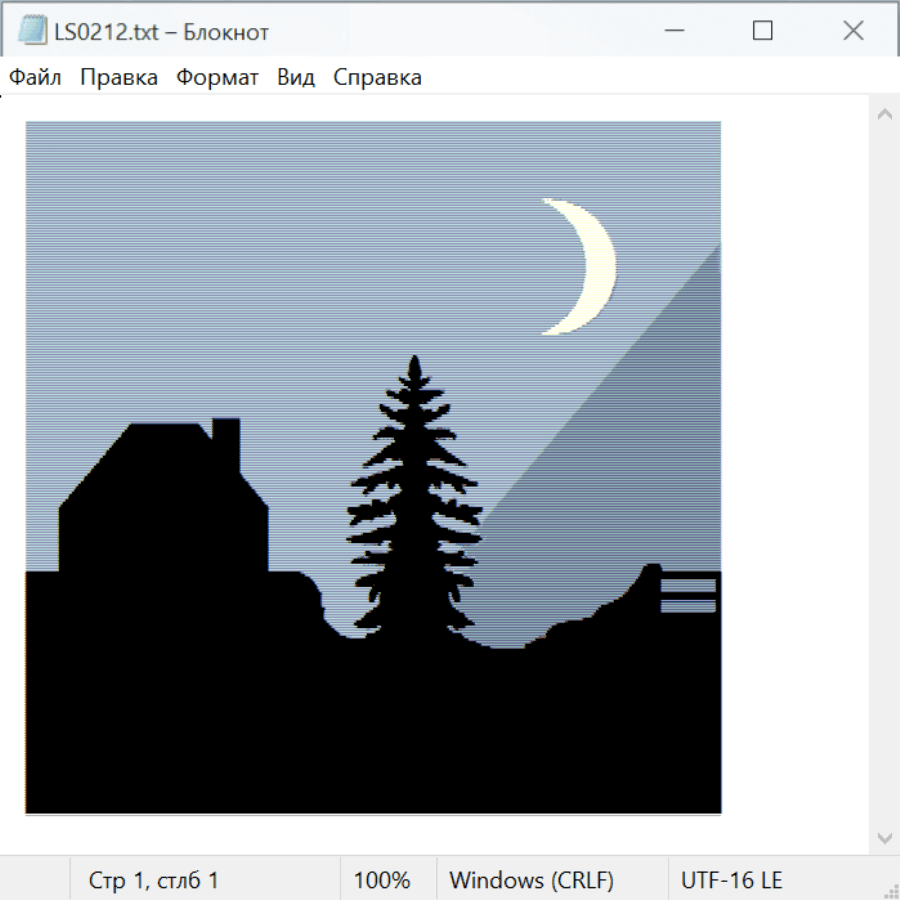Click the Notepad icon in the title bar
The height and width of the screenshot is (900, 900).
(33, 31)
